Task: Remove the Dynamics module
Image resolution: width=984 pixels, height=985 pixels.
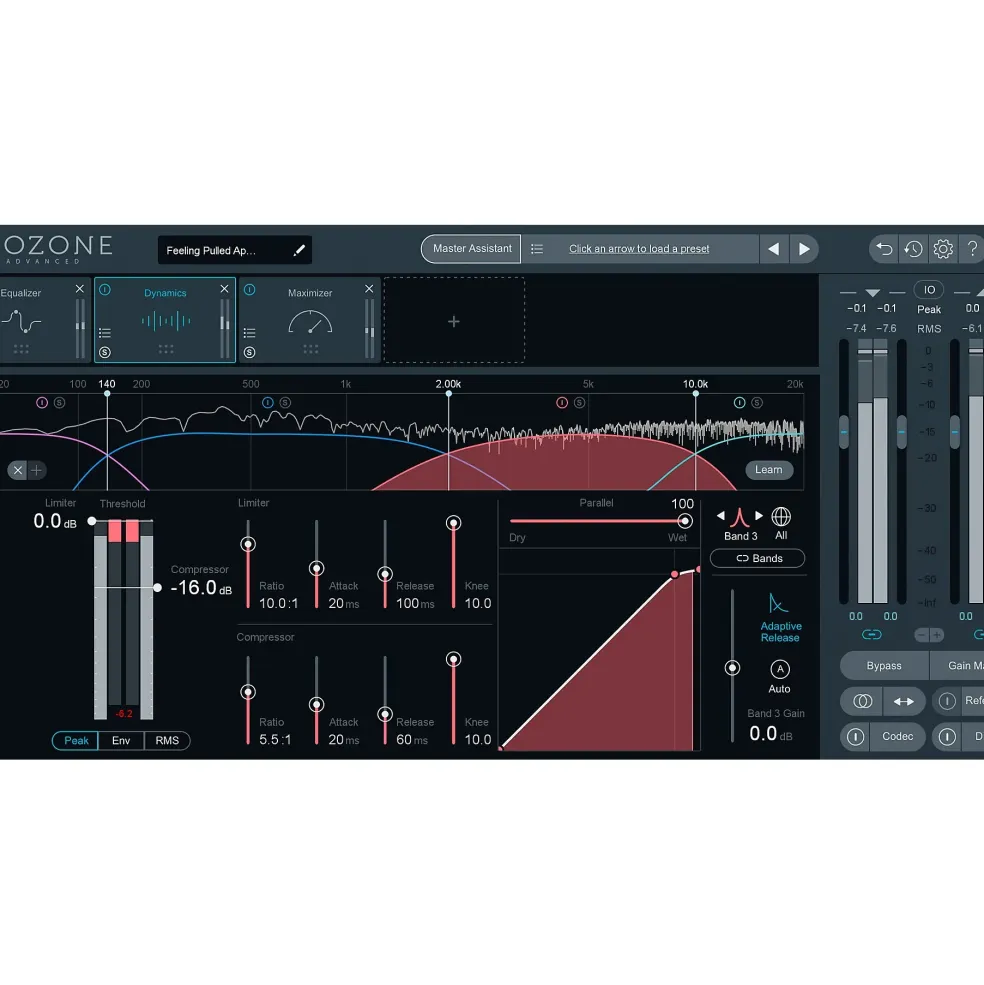Action: coord(224,289)
